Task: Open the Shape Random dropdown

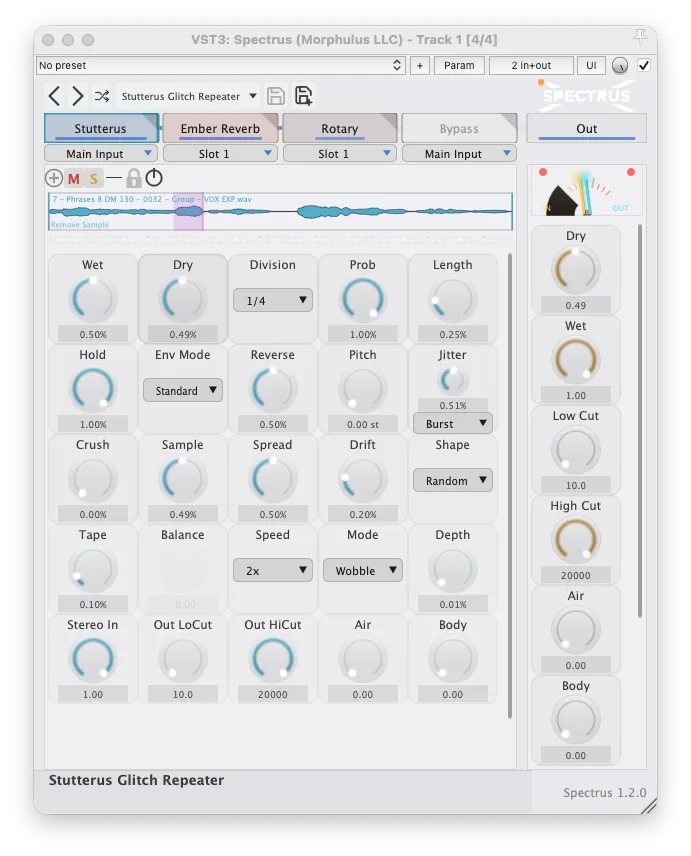Action: click(452, 480)
